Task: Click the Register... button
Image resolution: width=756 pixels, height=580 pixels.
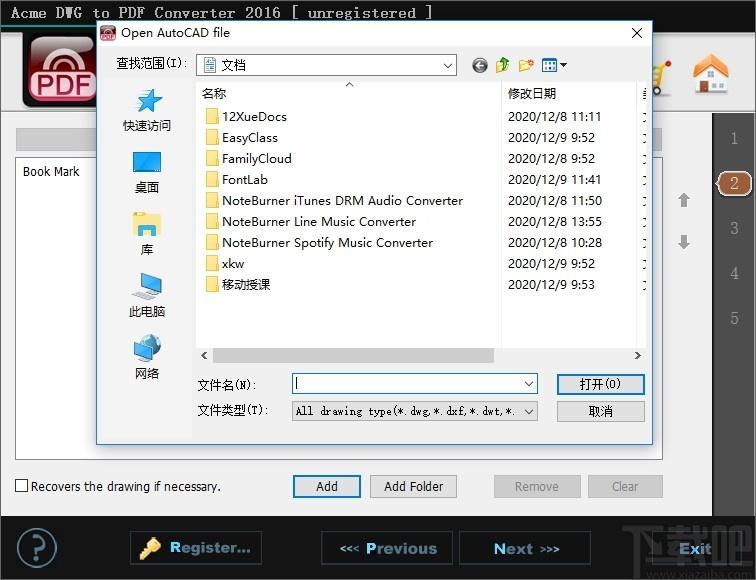Action: pyautogui.click(x=196, y=548)
